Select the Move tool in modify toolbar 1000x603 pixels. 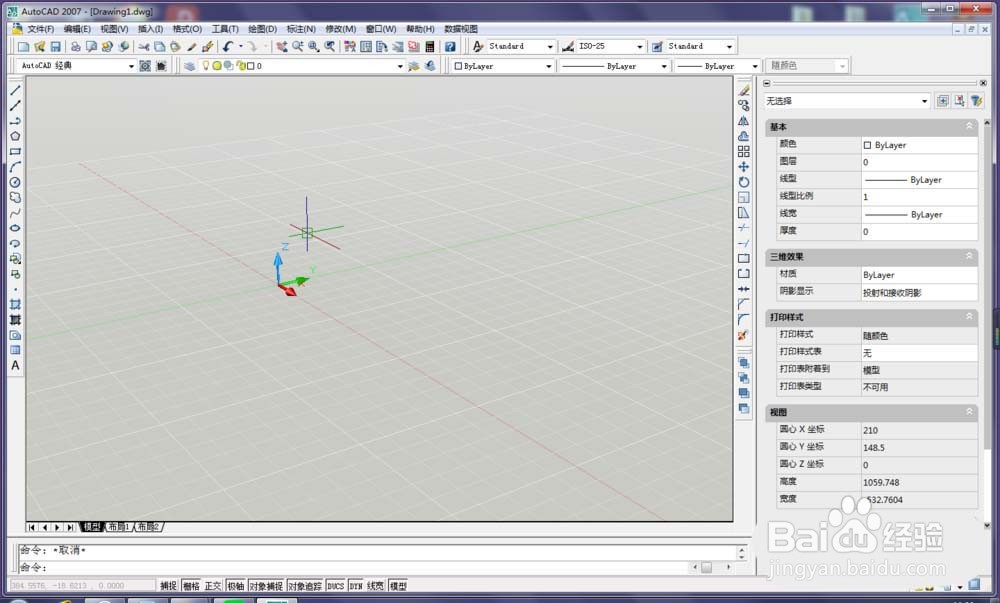[744, 167]
